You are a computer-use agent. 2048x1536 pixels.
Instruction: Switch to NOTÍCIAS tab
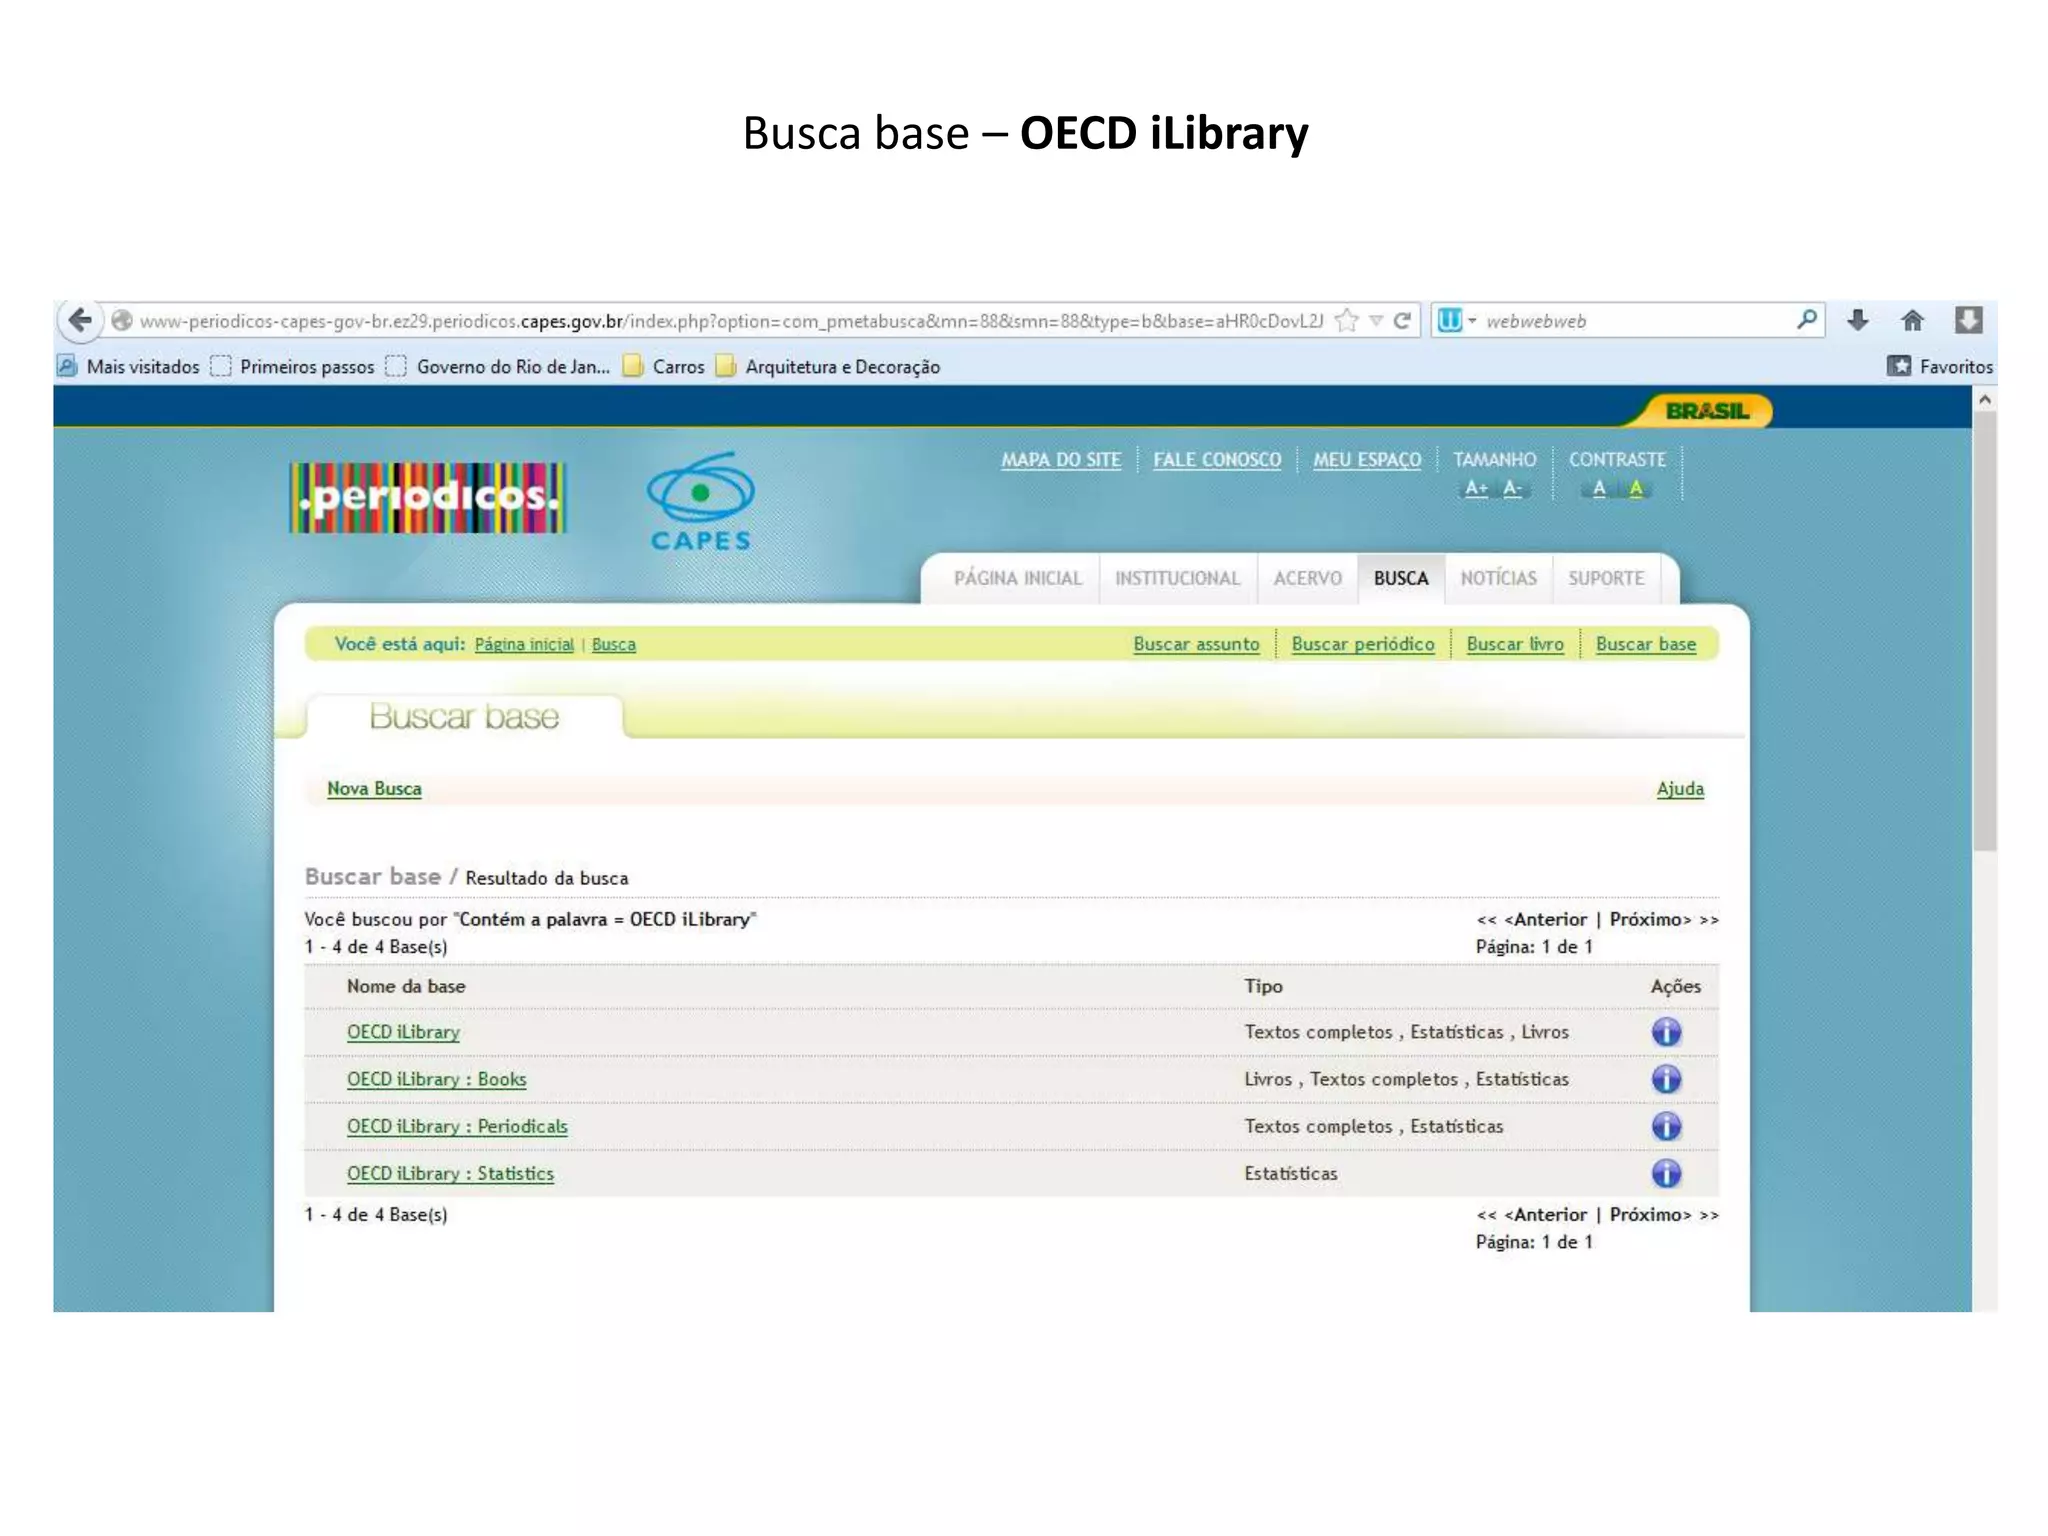click(x=1498, y=579)
